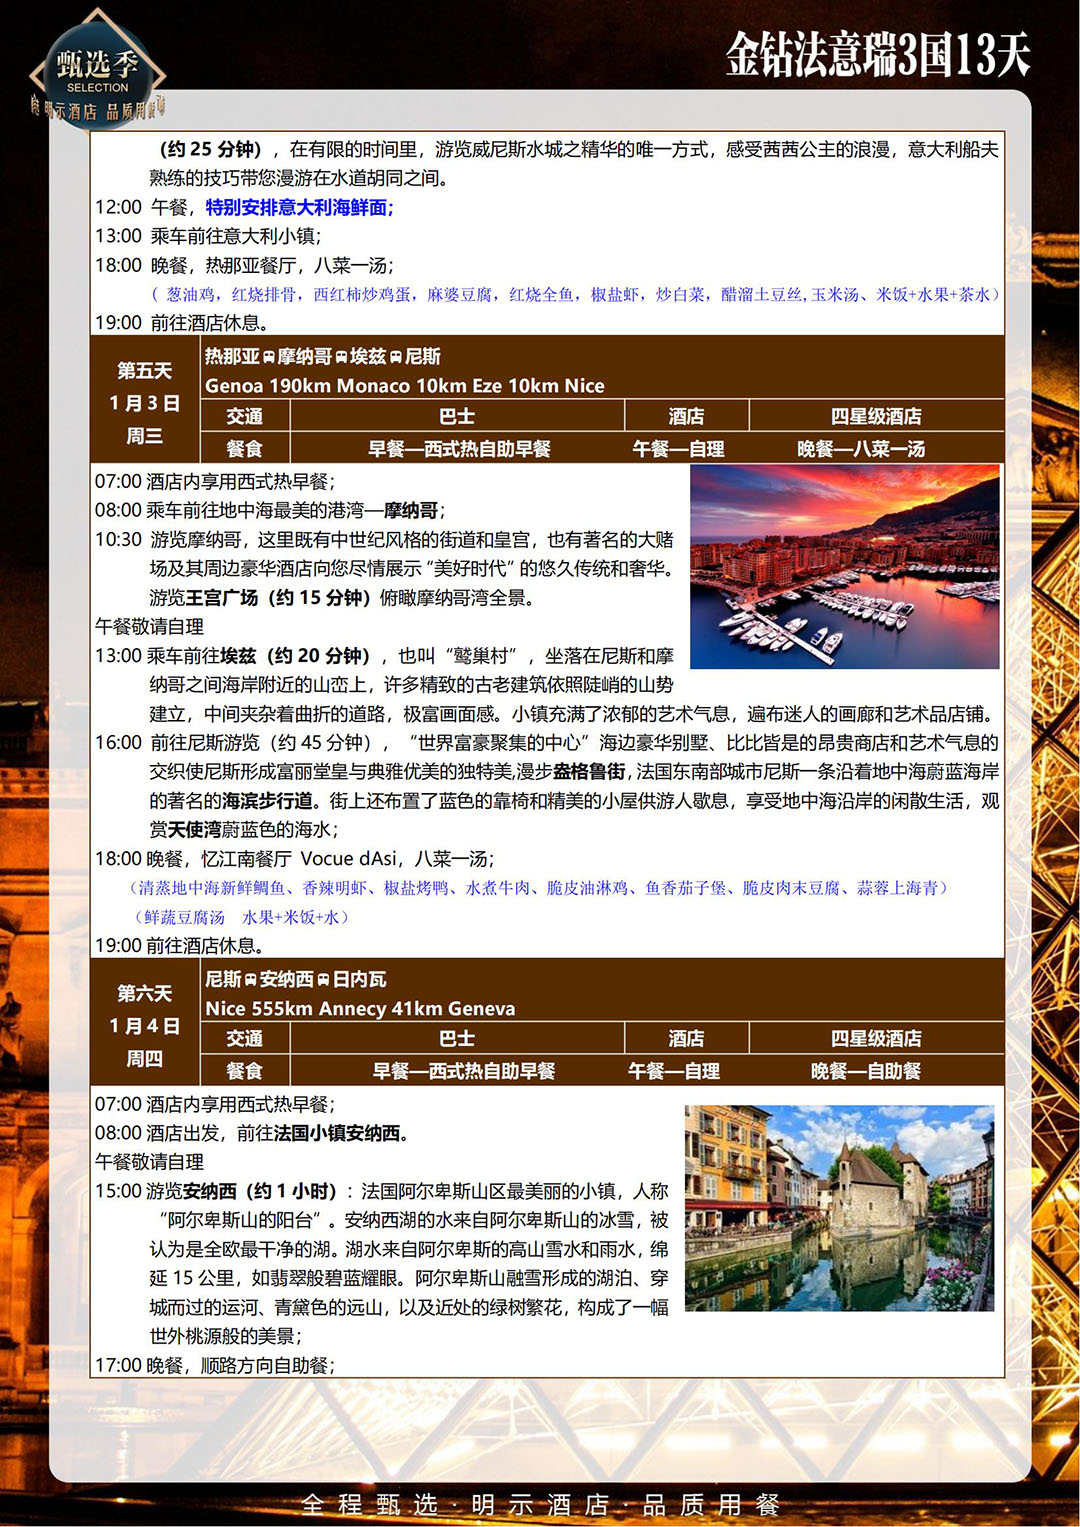Click the 交通 cell in day five table
Viewport: 1080px width, 1527px height.
tap(245, 416)
